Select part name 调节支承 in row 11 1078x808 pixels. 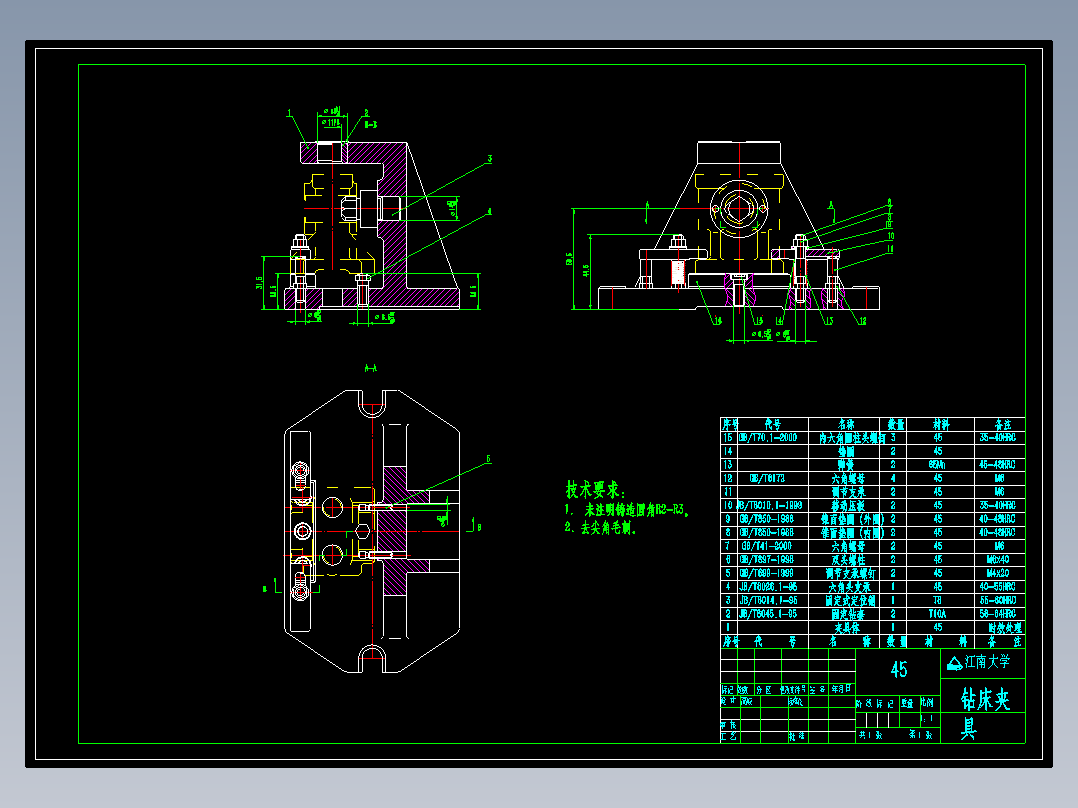[848, 492]
